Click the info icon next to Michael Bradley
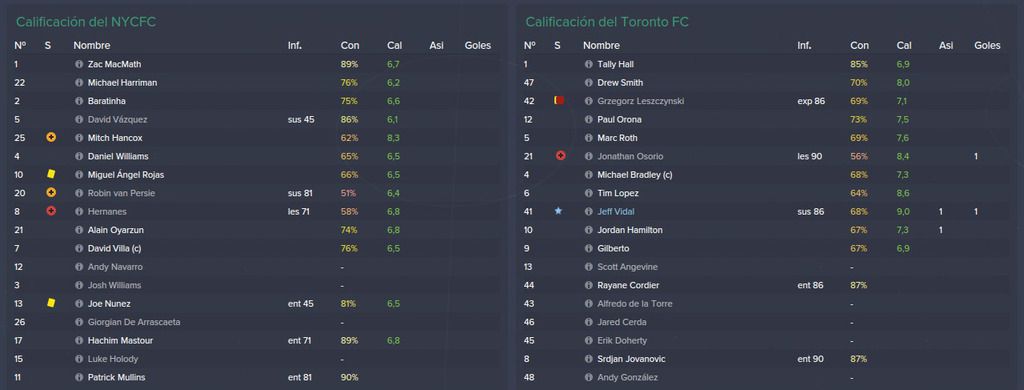 (x=588, y=175)
